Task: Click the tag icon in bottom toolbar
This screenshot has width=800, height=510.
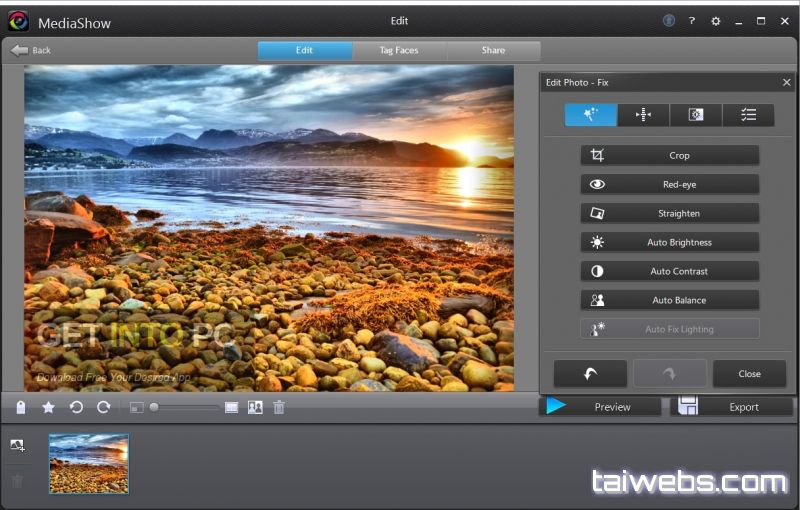Action: [x=20, y=407]
